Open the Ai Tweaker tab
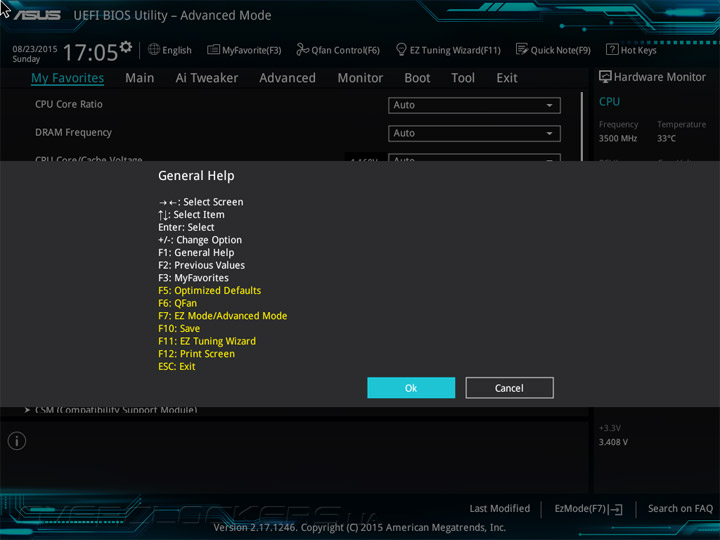This screenshot has width=720, height=540. click(x=207, y=78)
